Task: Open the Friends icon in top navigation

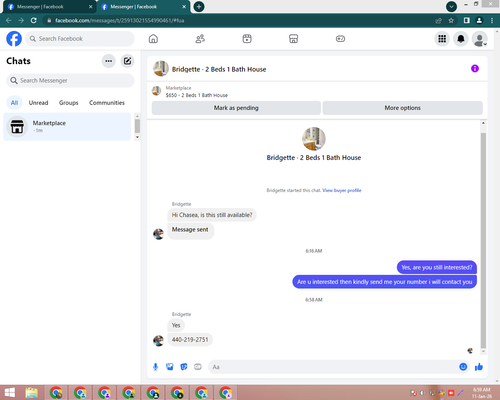Action: pyautogui.click(x=200, y=39)
